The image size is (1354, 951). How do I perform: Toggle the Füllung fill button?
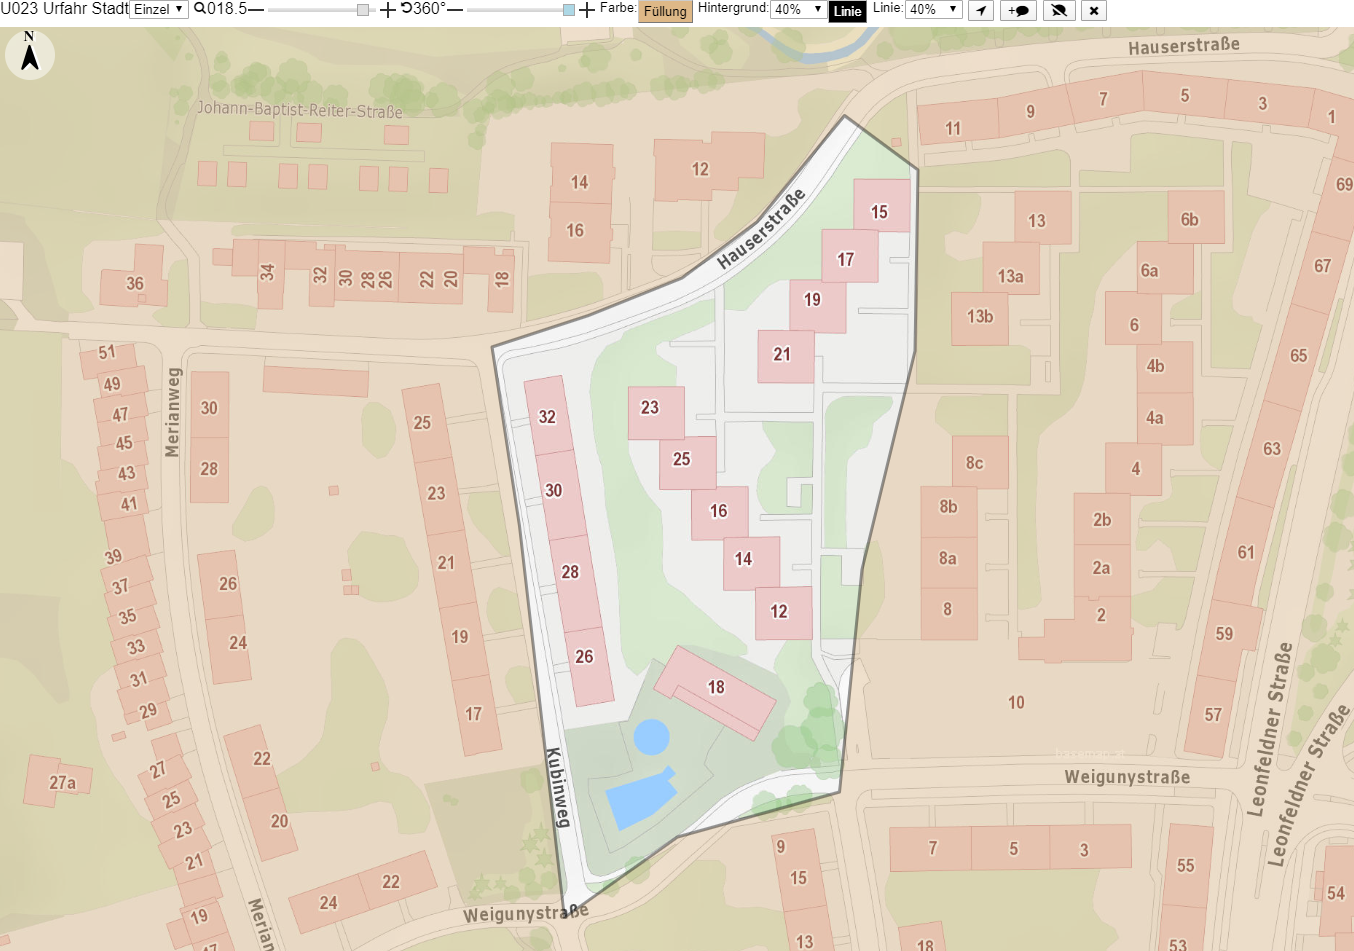pyautogui.click(x=665, y=11)
